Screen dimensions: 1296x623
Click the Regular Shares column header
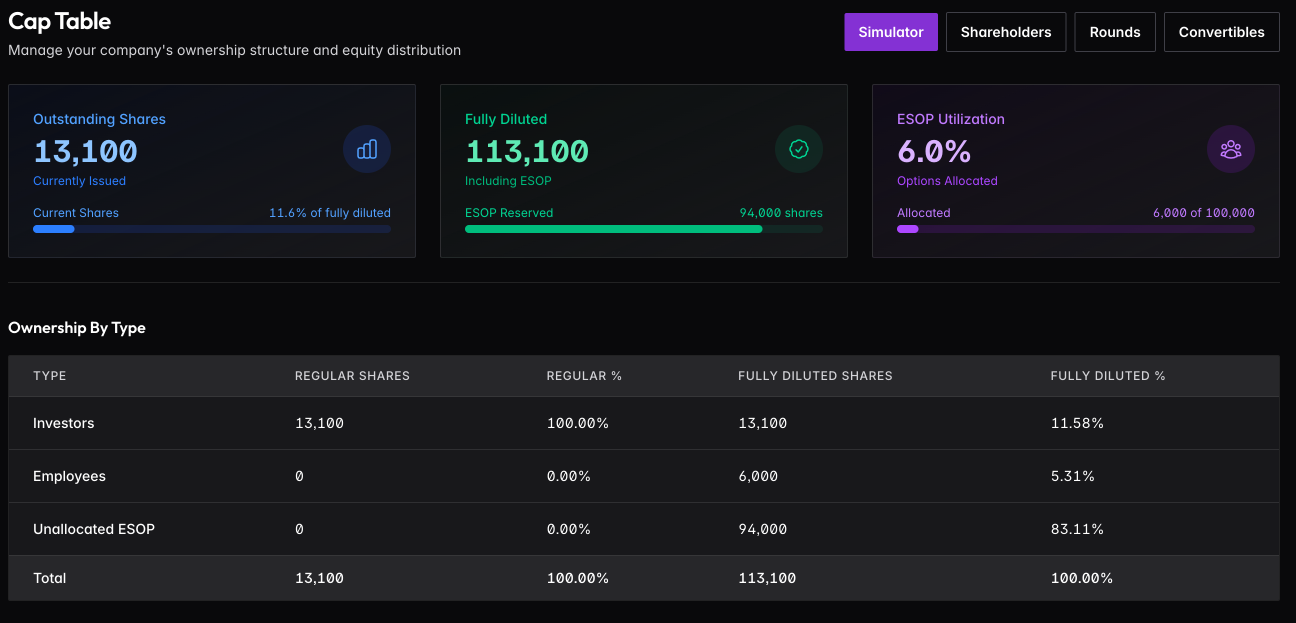[352, 376]
